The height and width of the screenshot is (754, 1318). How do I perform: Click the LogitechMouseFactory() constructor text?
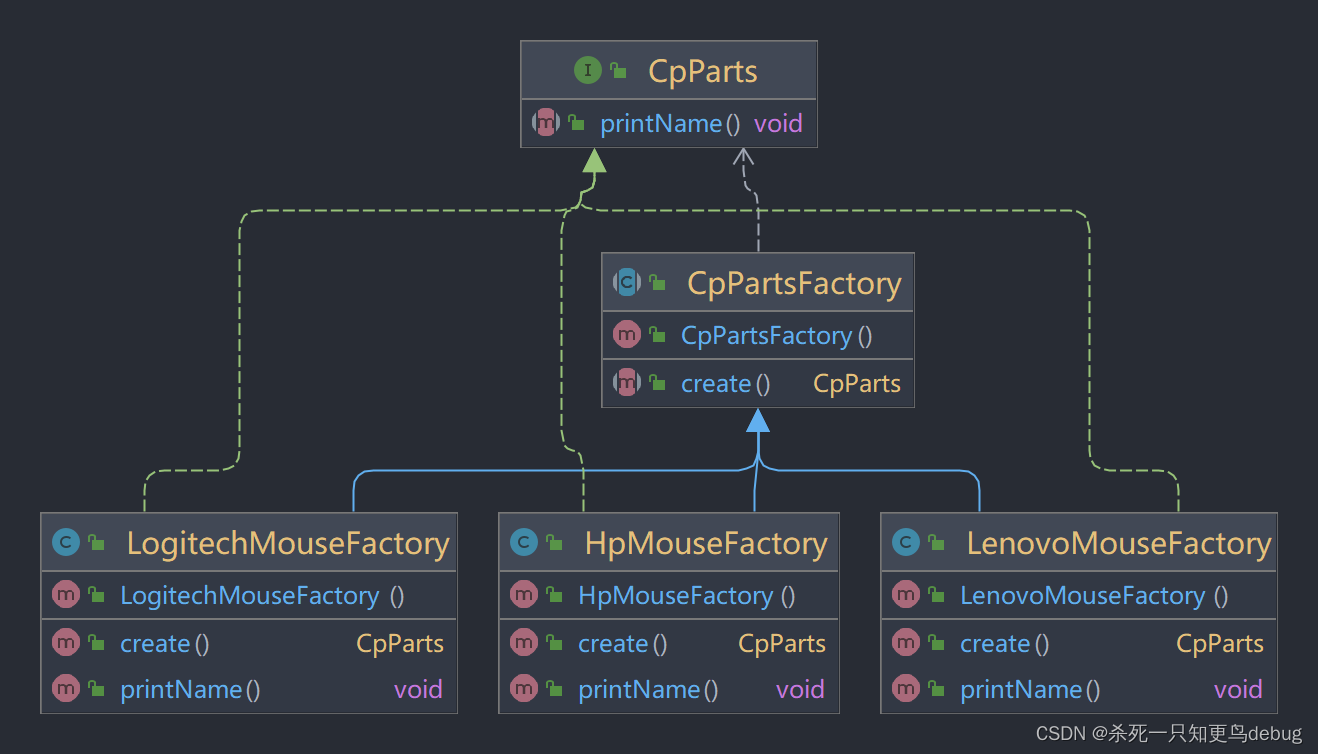tap(262, 596)
